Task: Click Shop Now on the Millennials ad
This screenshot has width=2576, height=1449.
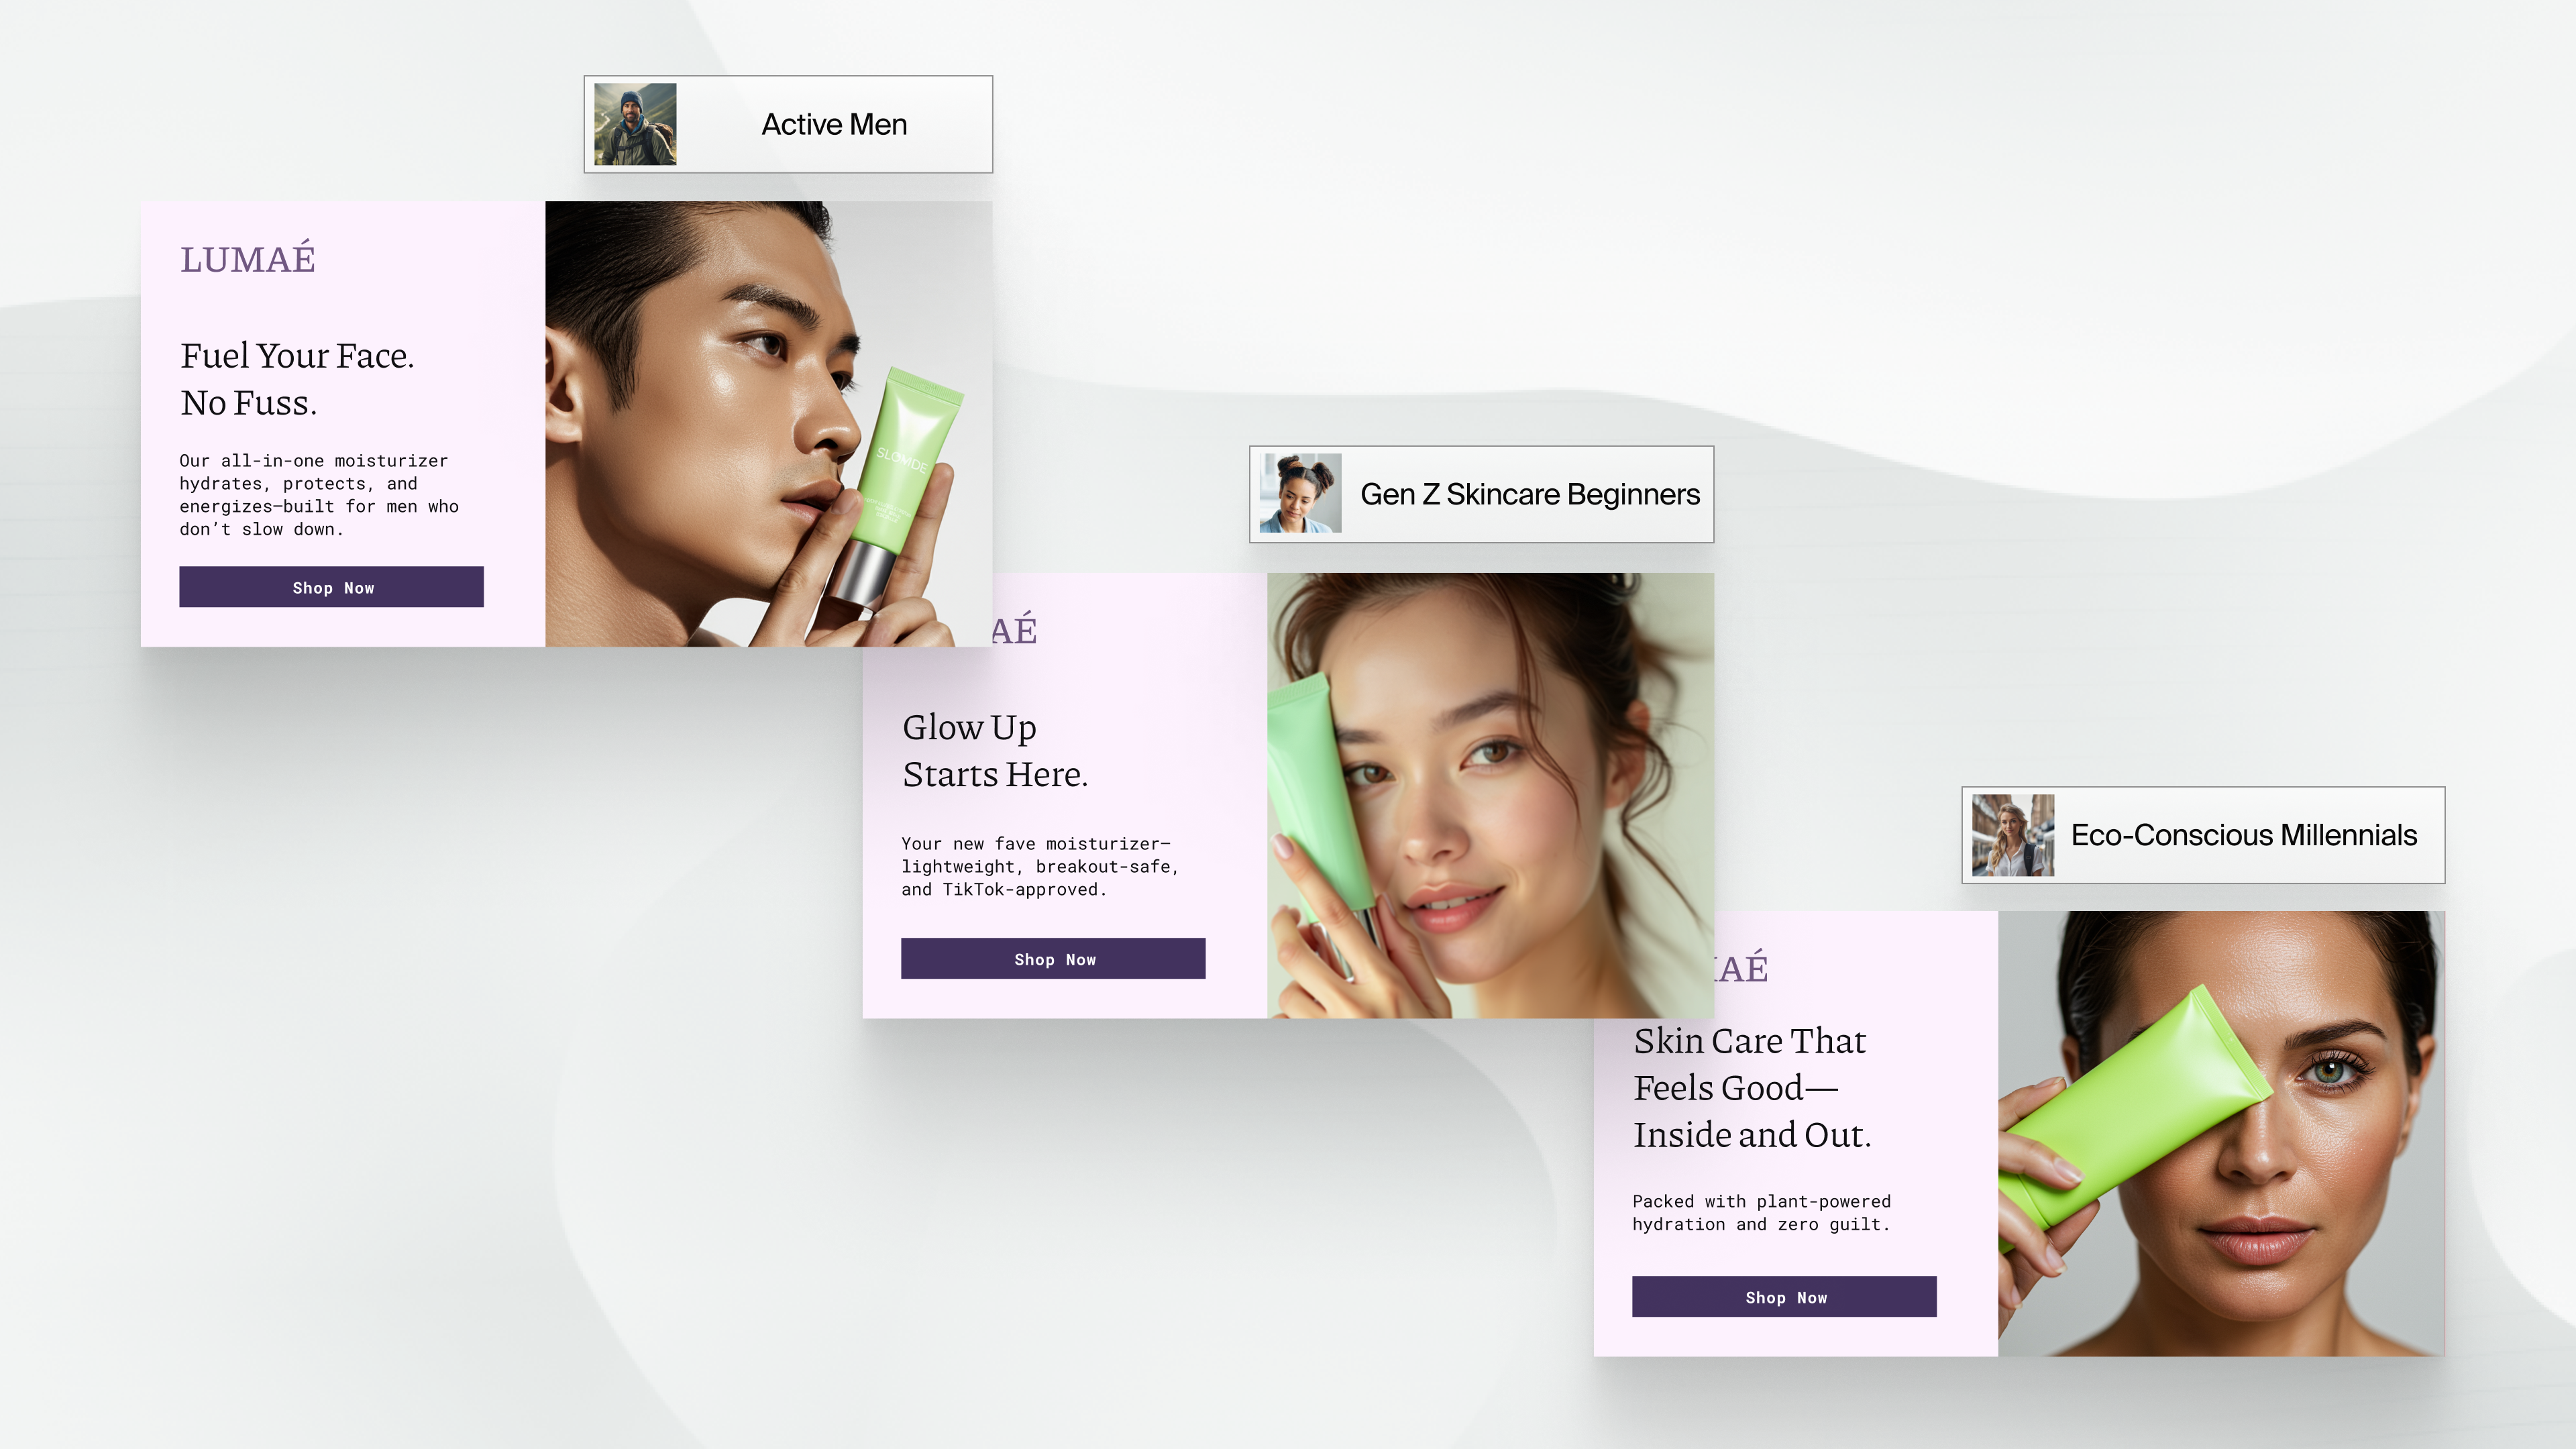Action: click(1784, 1297)
